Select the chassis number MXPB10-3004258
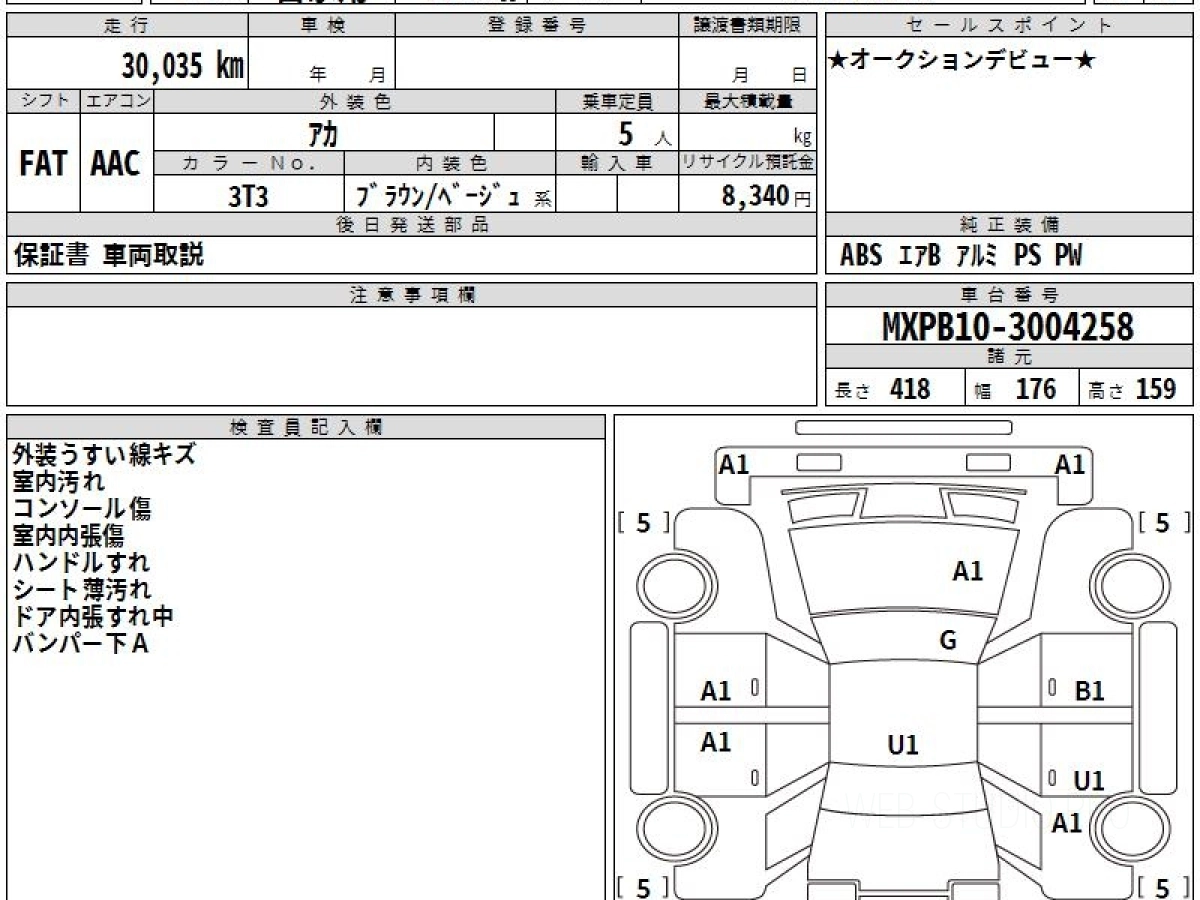 click(x=1008, y=327)
